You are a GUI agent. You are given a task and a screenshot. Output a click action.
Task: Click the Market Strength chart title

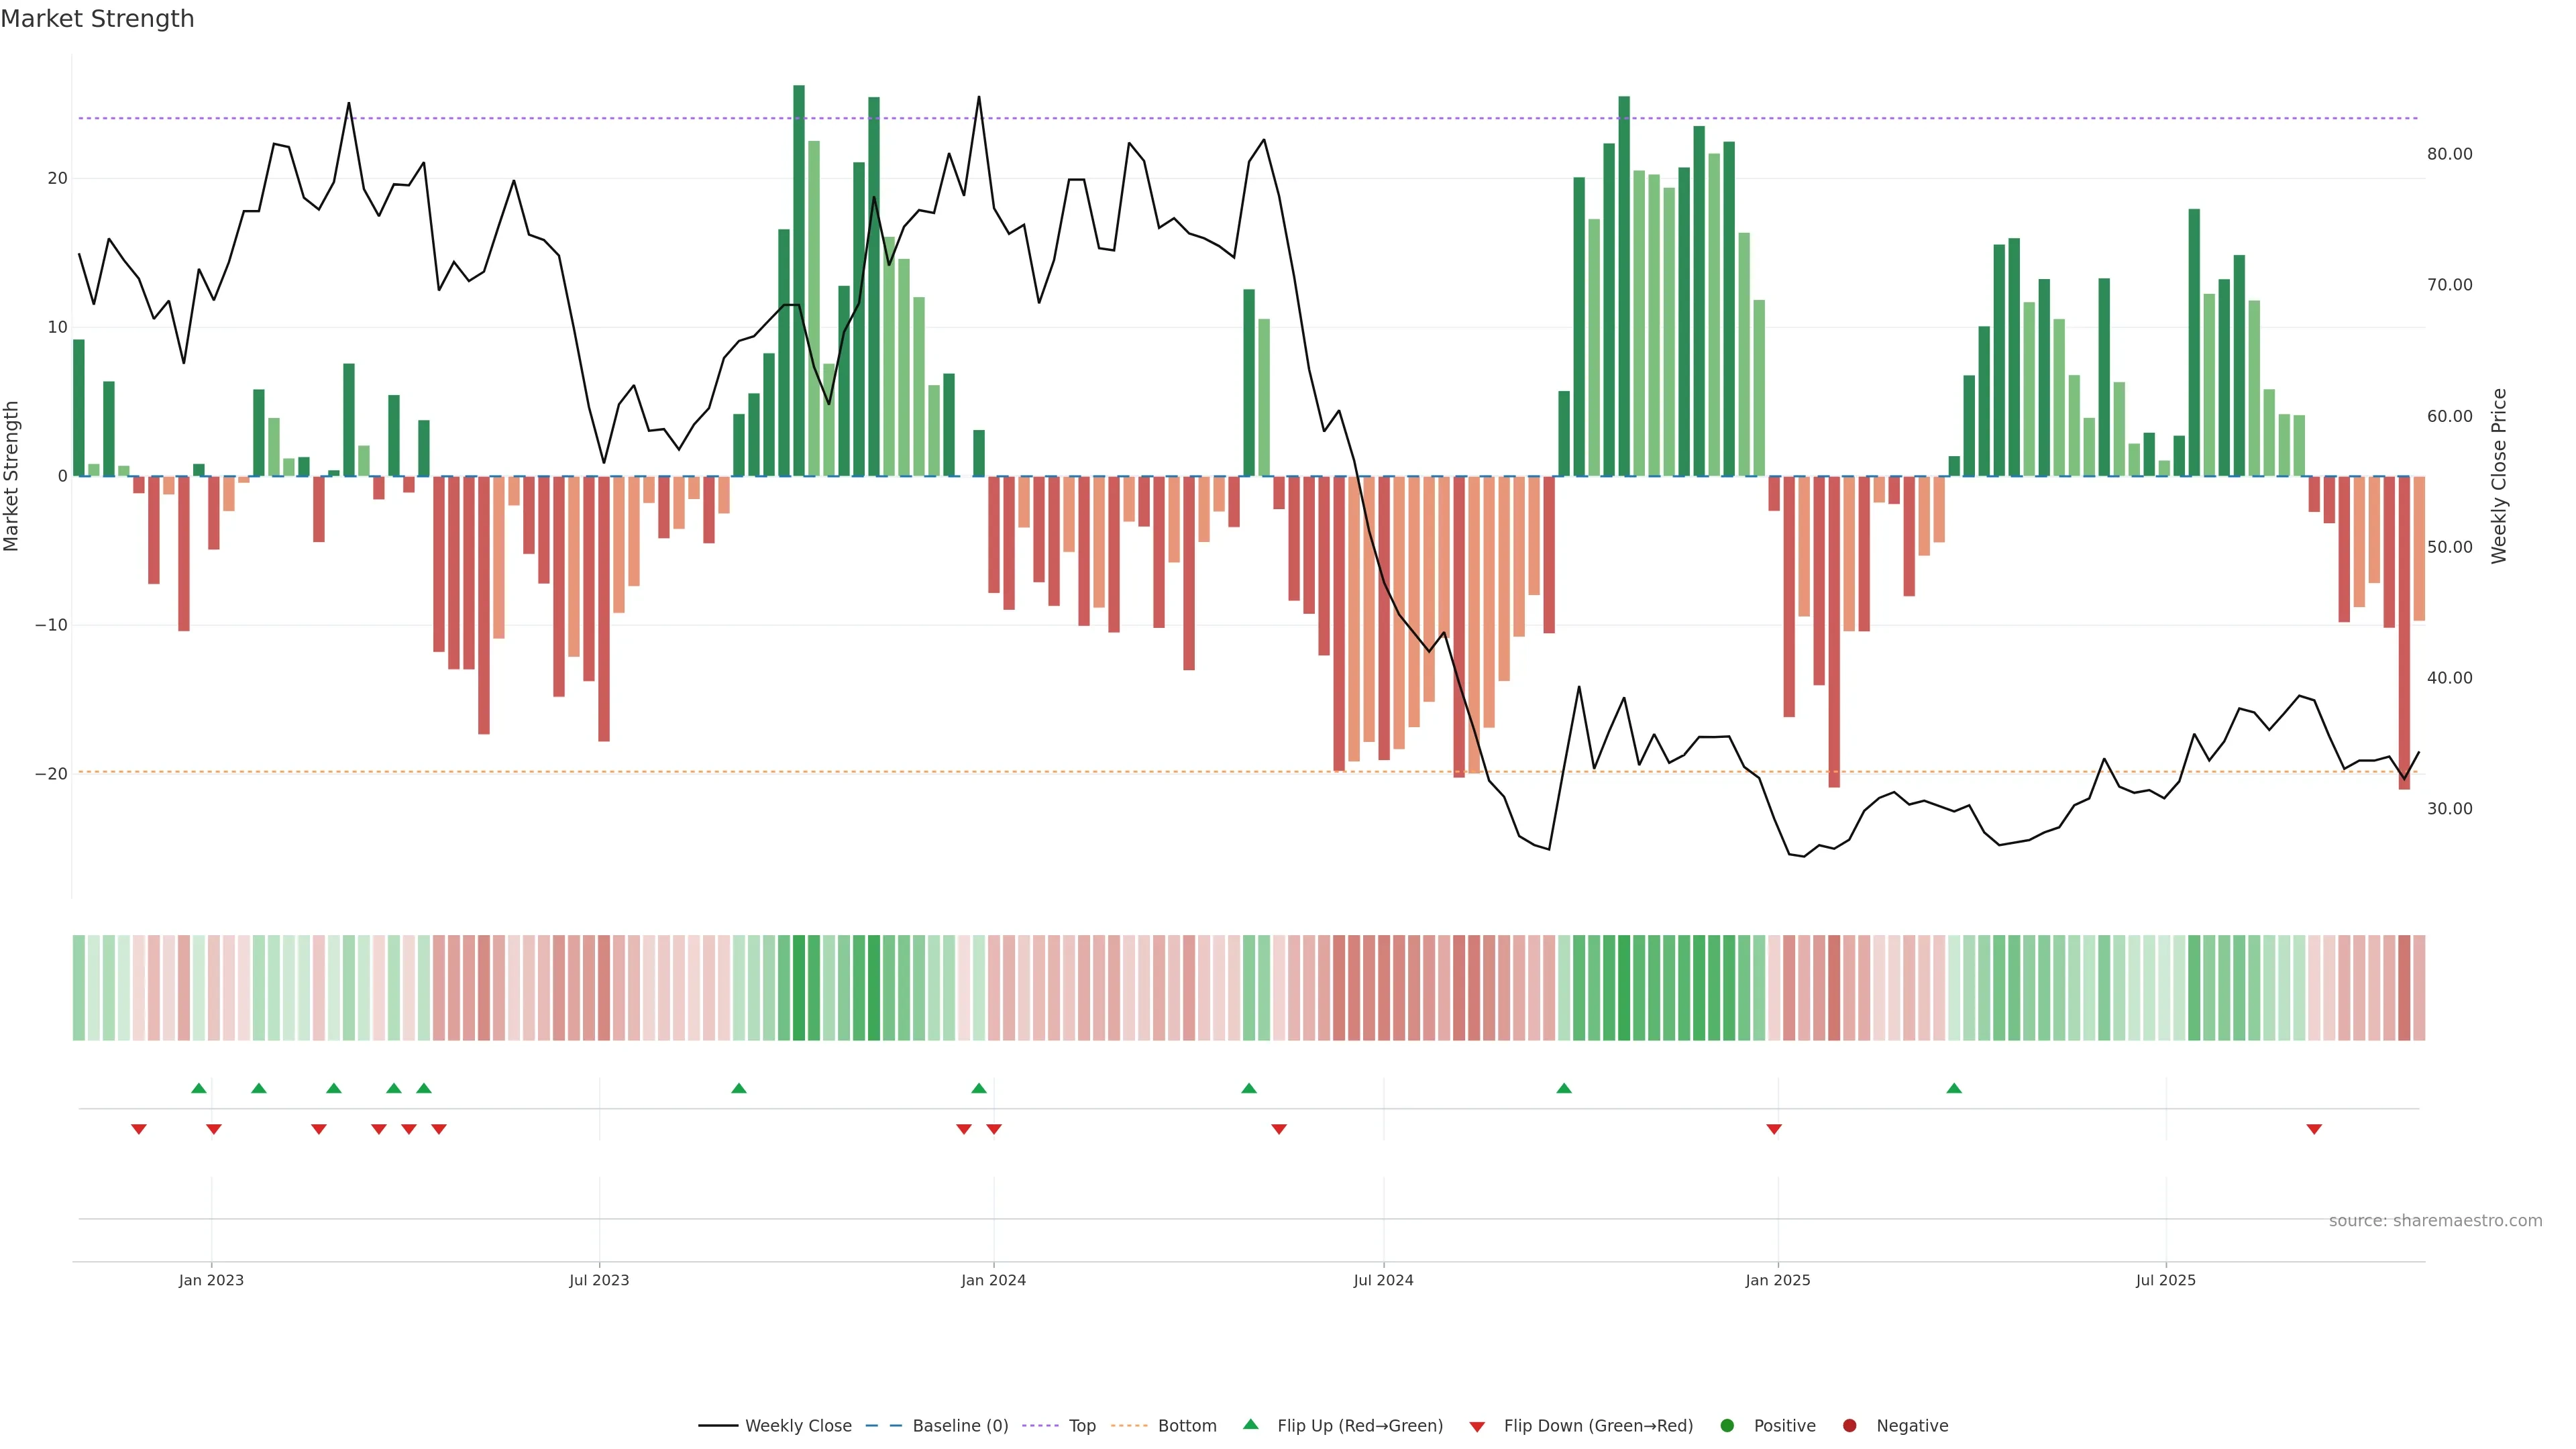tap(97, 19)
